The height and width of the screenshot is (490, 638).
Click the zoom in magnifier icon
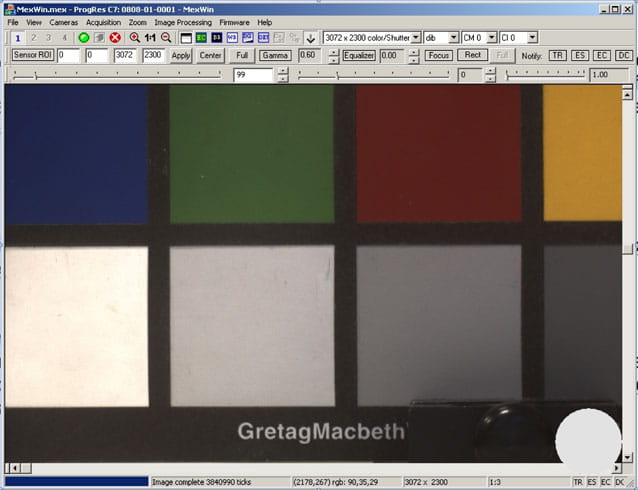135,37
